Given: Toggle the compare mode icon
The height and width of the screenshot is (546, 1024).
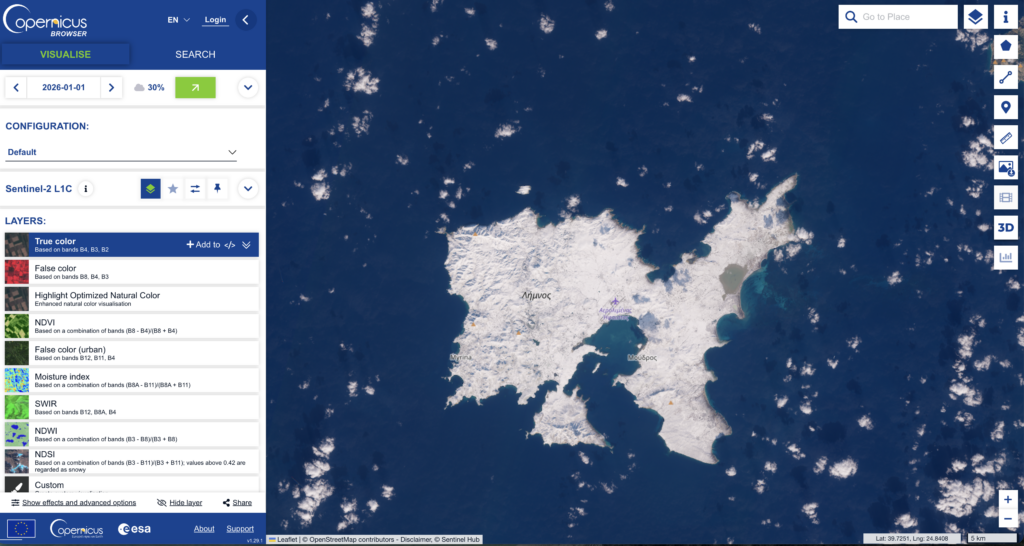Looking at the screenshot, I should pyautogui.click(x=195, y=188).
